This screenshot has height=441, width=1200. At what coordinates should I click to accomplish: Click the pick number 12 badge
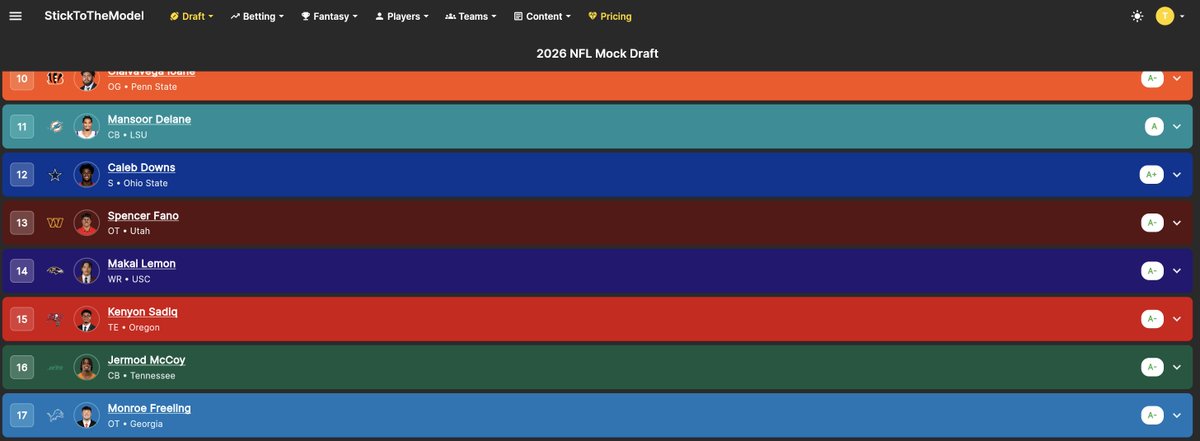pos(23,175)
